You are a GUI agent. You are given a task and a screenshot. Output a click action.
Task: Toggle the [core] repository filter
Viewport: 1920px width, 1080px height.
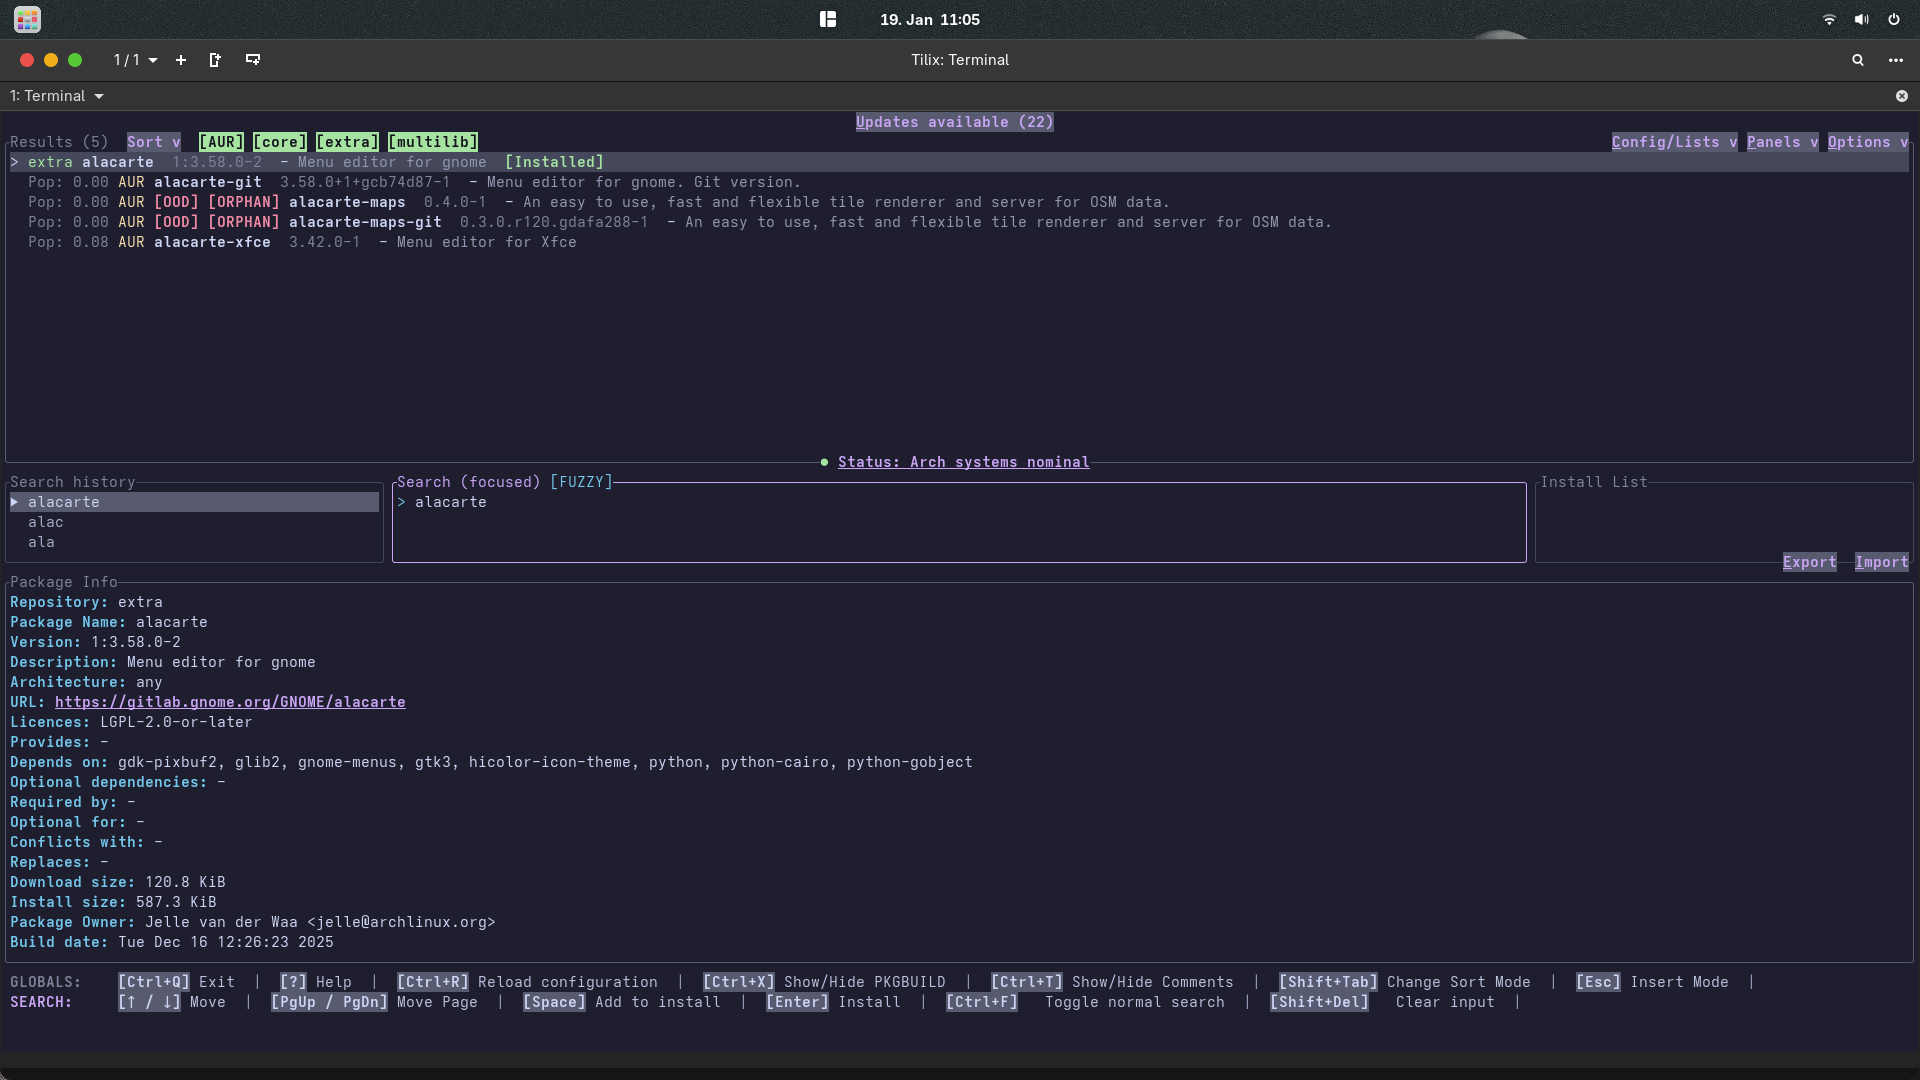280,142
